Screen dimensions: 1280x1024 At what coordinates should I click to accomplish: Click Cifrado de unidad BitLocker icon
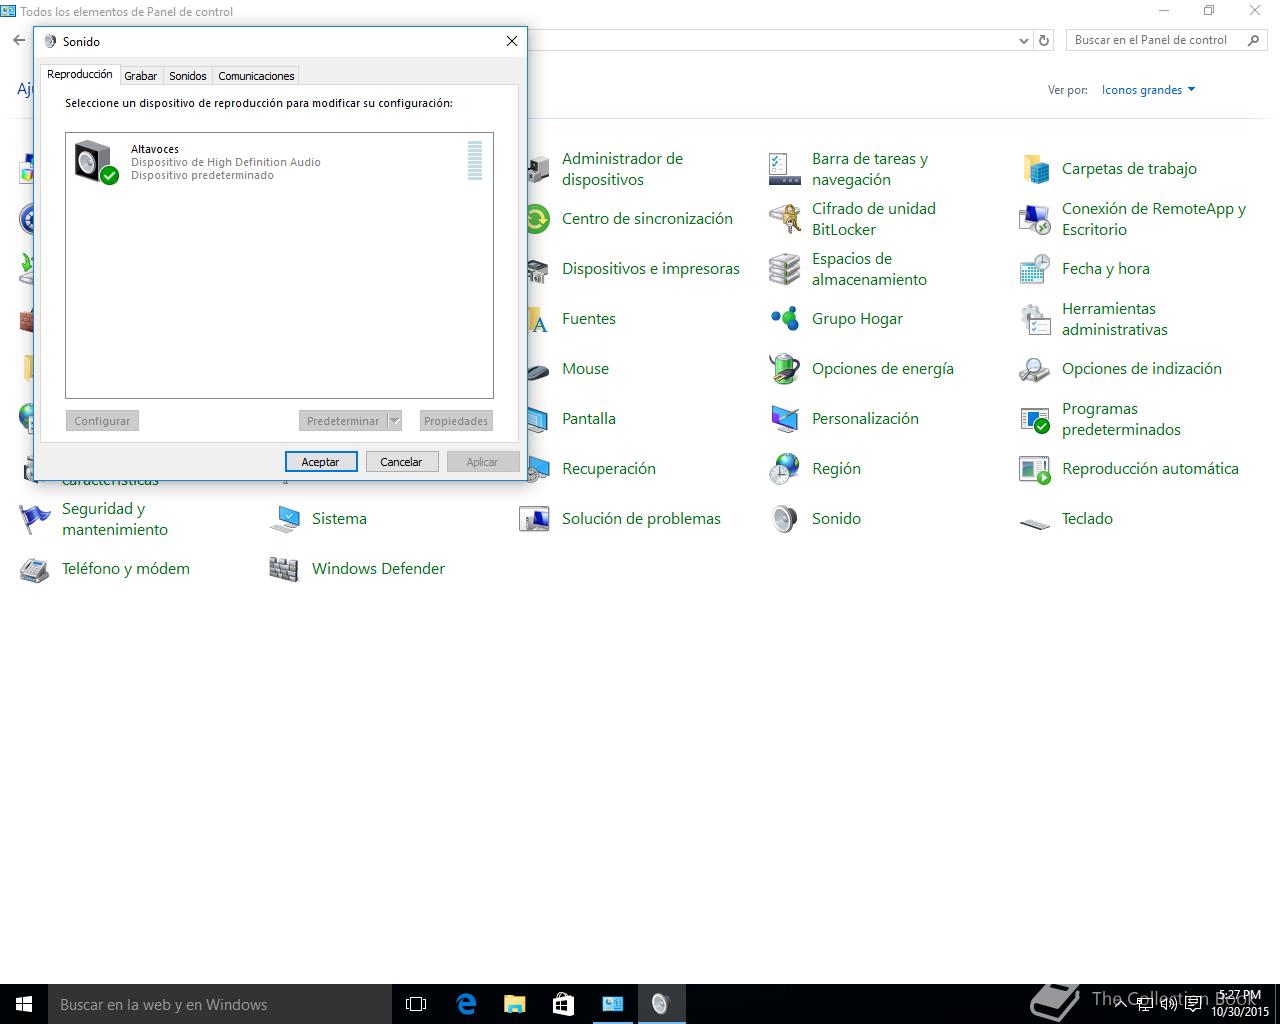click(785, 219)
